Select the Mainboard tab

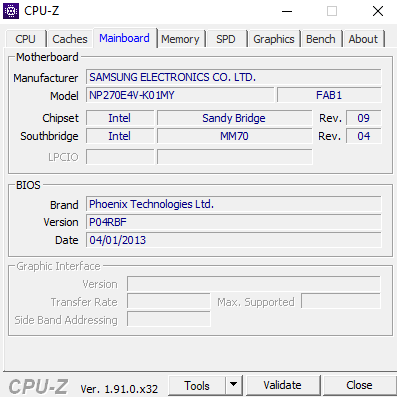[124, 38]
